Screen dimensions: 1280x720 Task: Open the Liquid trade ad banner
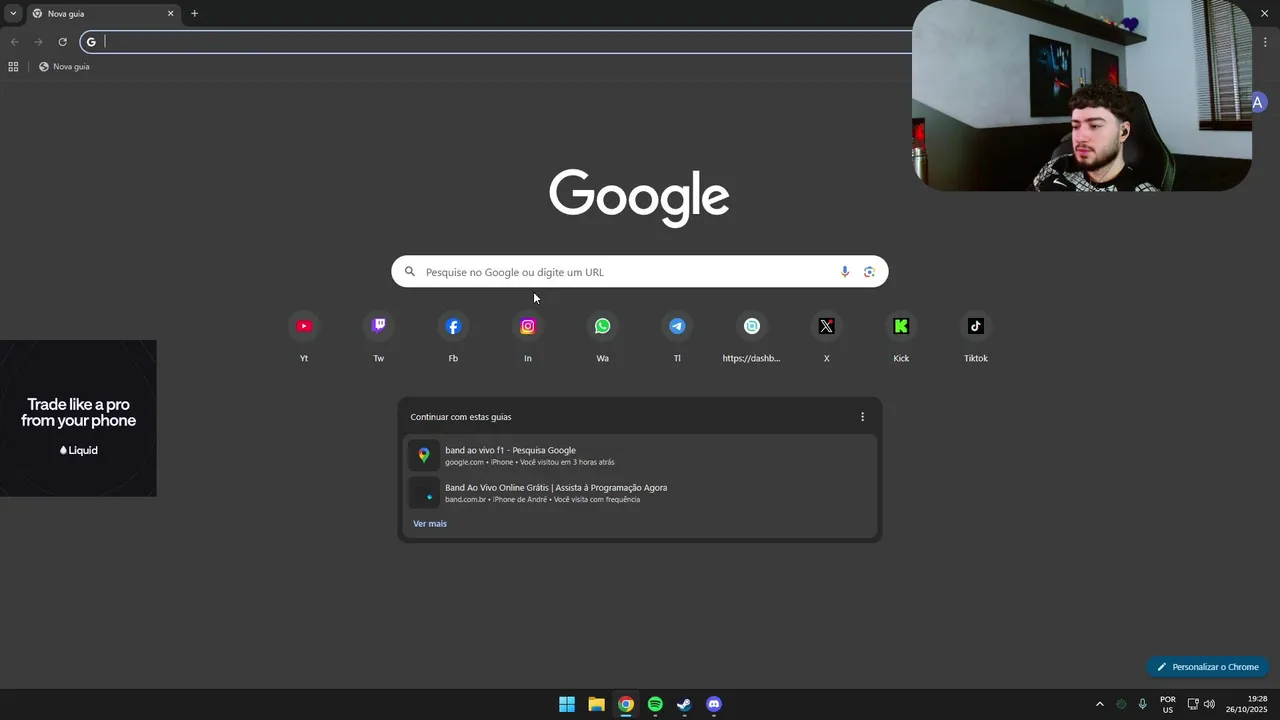coord(78,418)
